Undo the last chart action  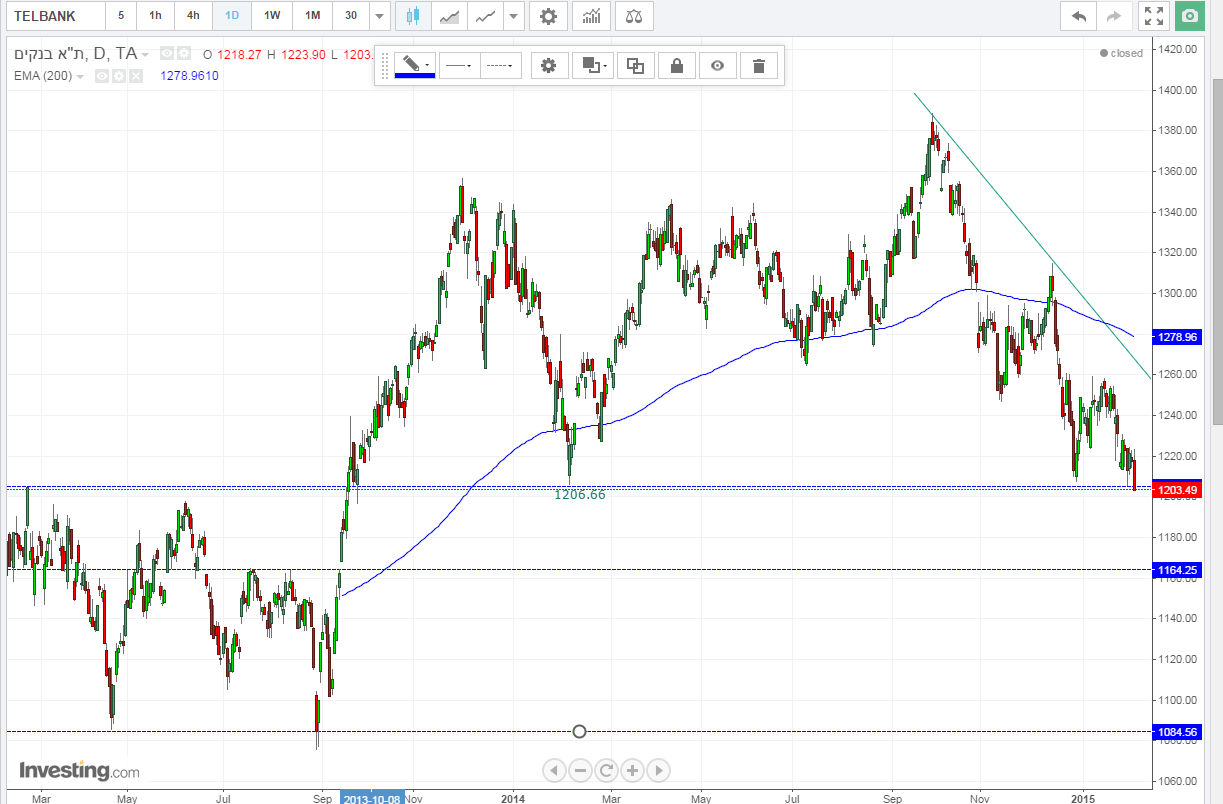[x=1078, y=16]
